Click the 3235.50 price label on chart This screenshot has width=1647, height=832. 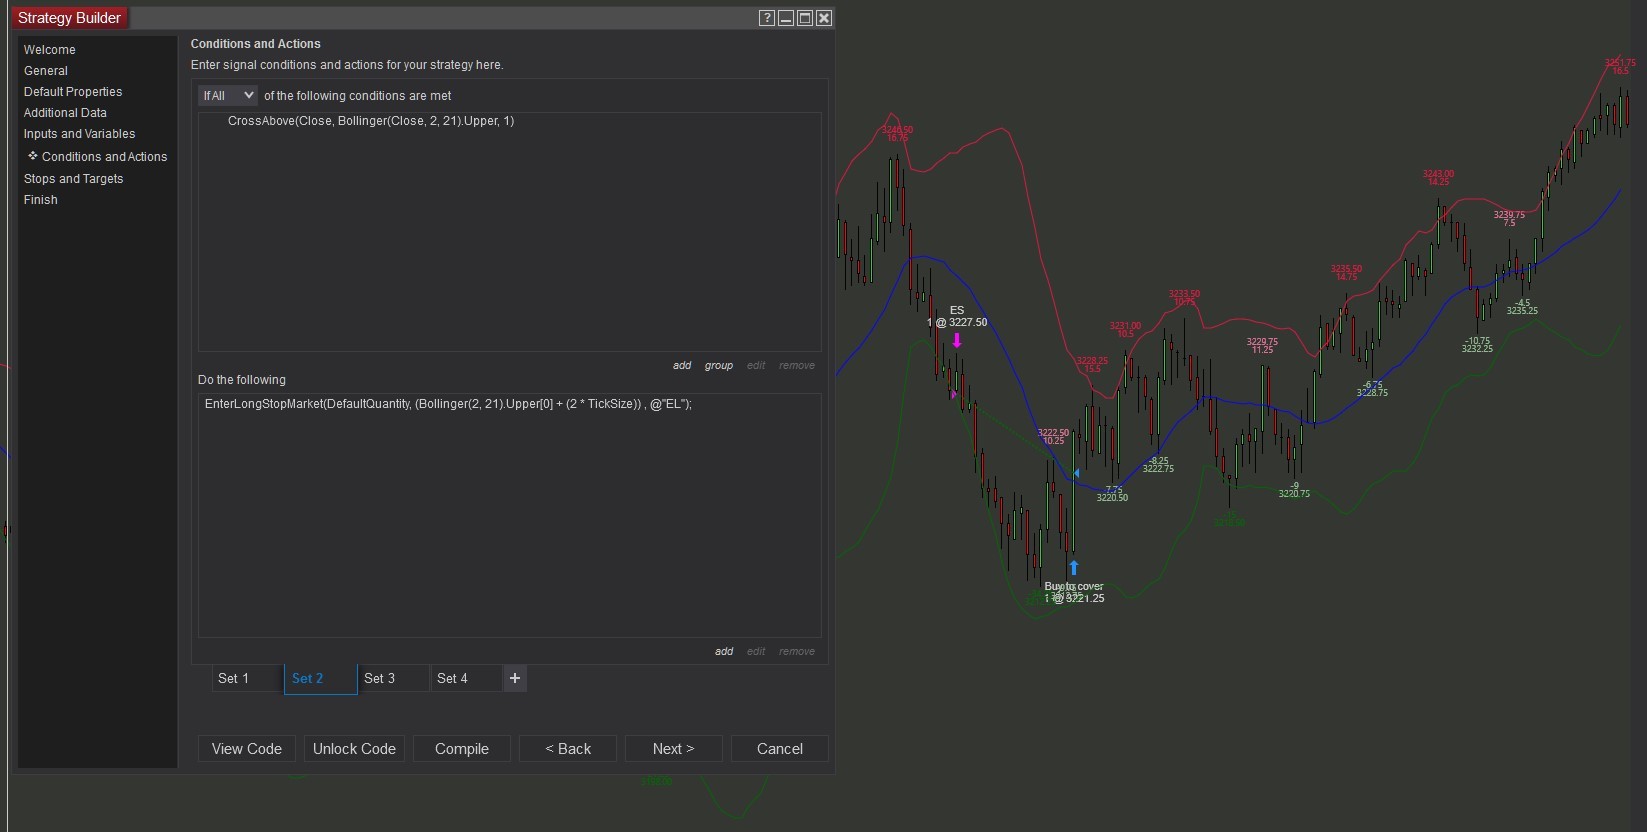pos(1346,269)
